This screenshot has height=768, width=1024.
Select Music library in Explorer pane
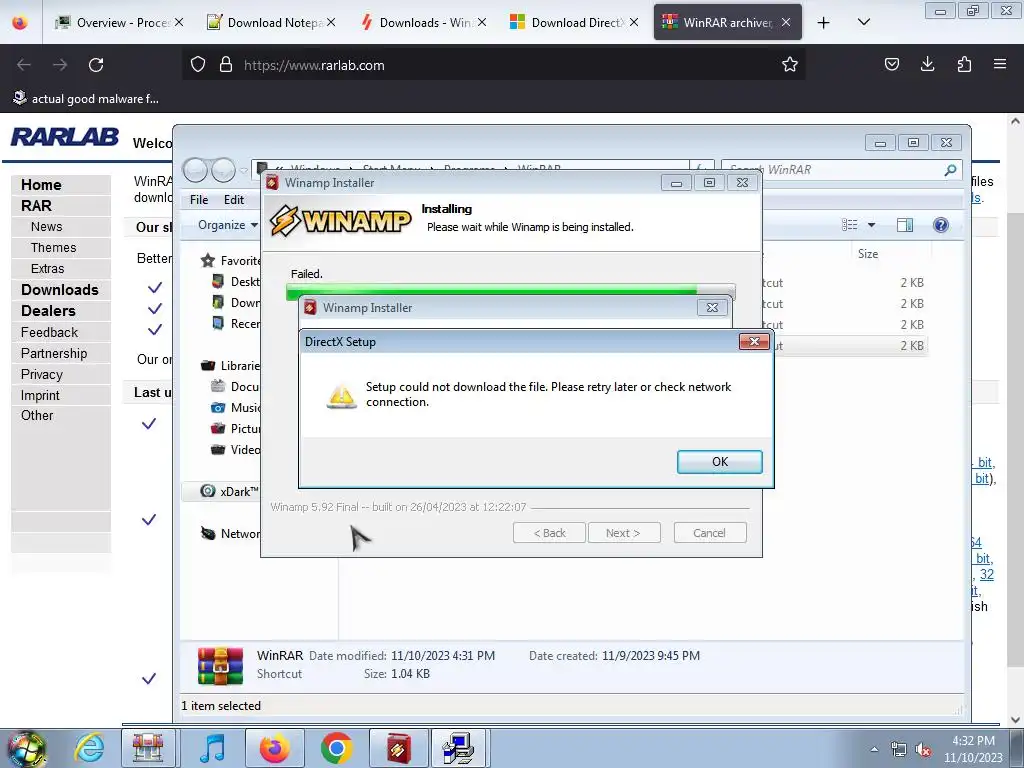[x=236, y=408]
